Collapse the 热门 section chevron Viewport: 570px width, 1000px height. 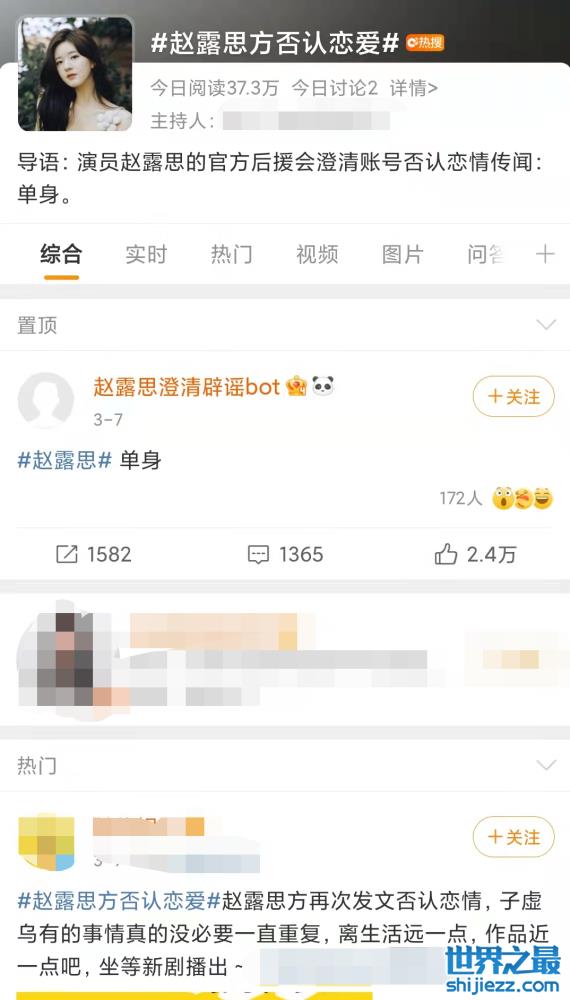pyautogui.click(x=546, y=765)
